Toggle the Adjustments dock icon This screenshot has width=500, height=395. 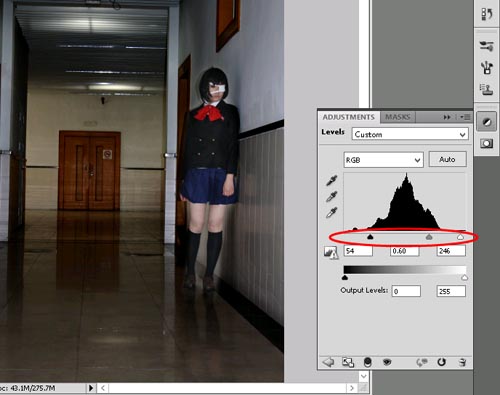pos(486,122)
